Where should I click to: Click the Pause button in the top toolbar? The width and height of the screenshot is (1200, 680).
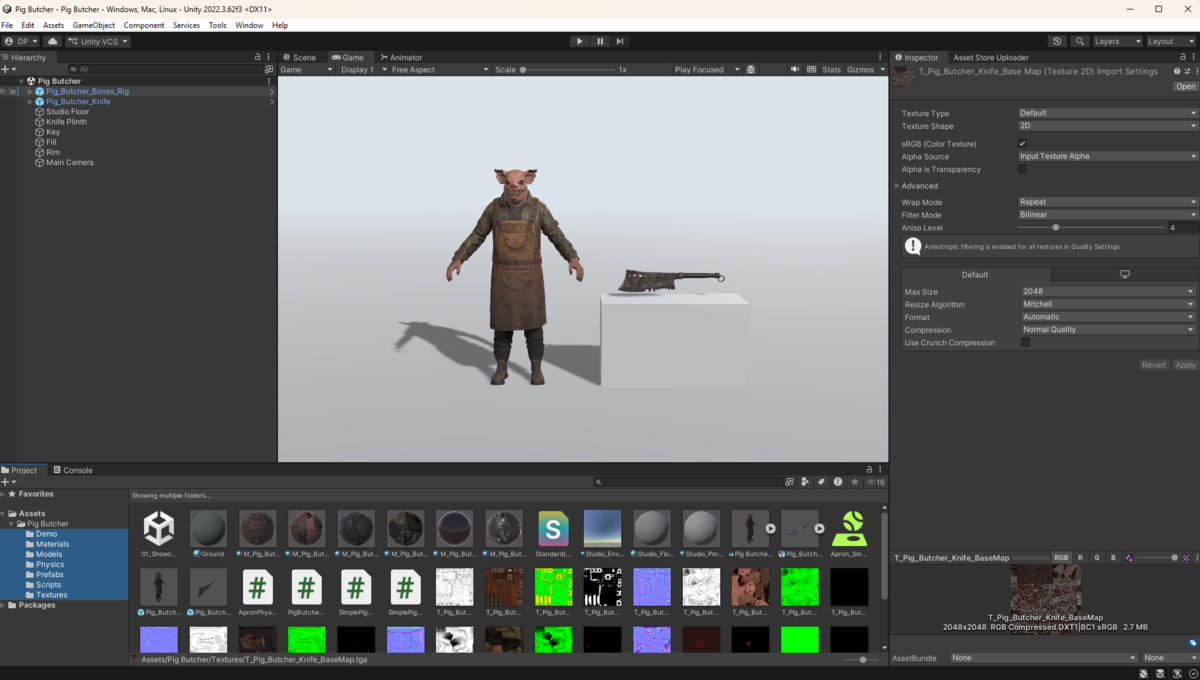(x=600, y=41)
